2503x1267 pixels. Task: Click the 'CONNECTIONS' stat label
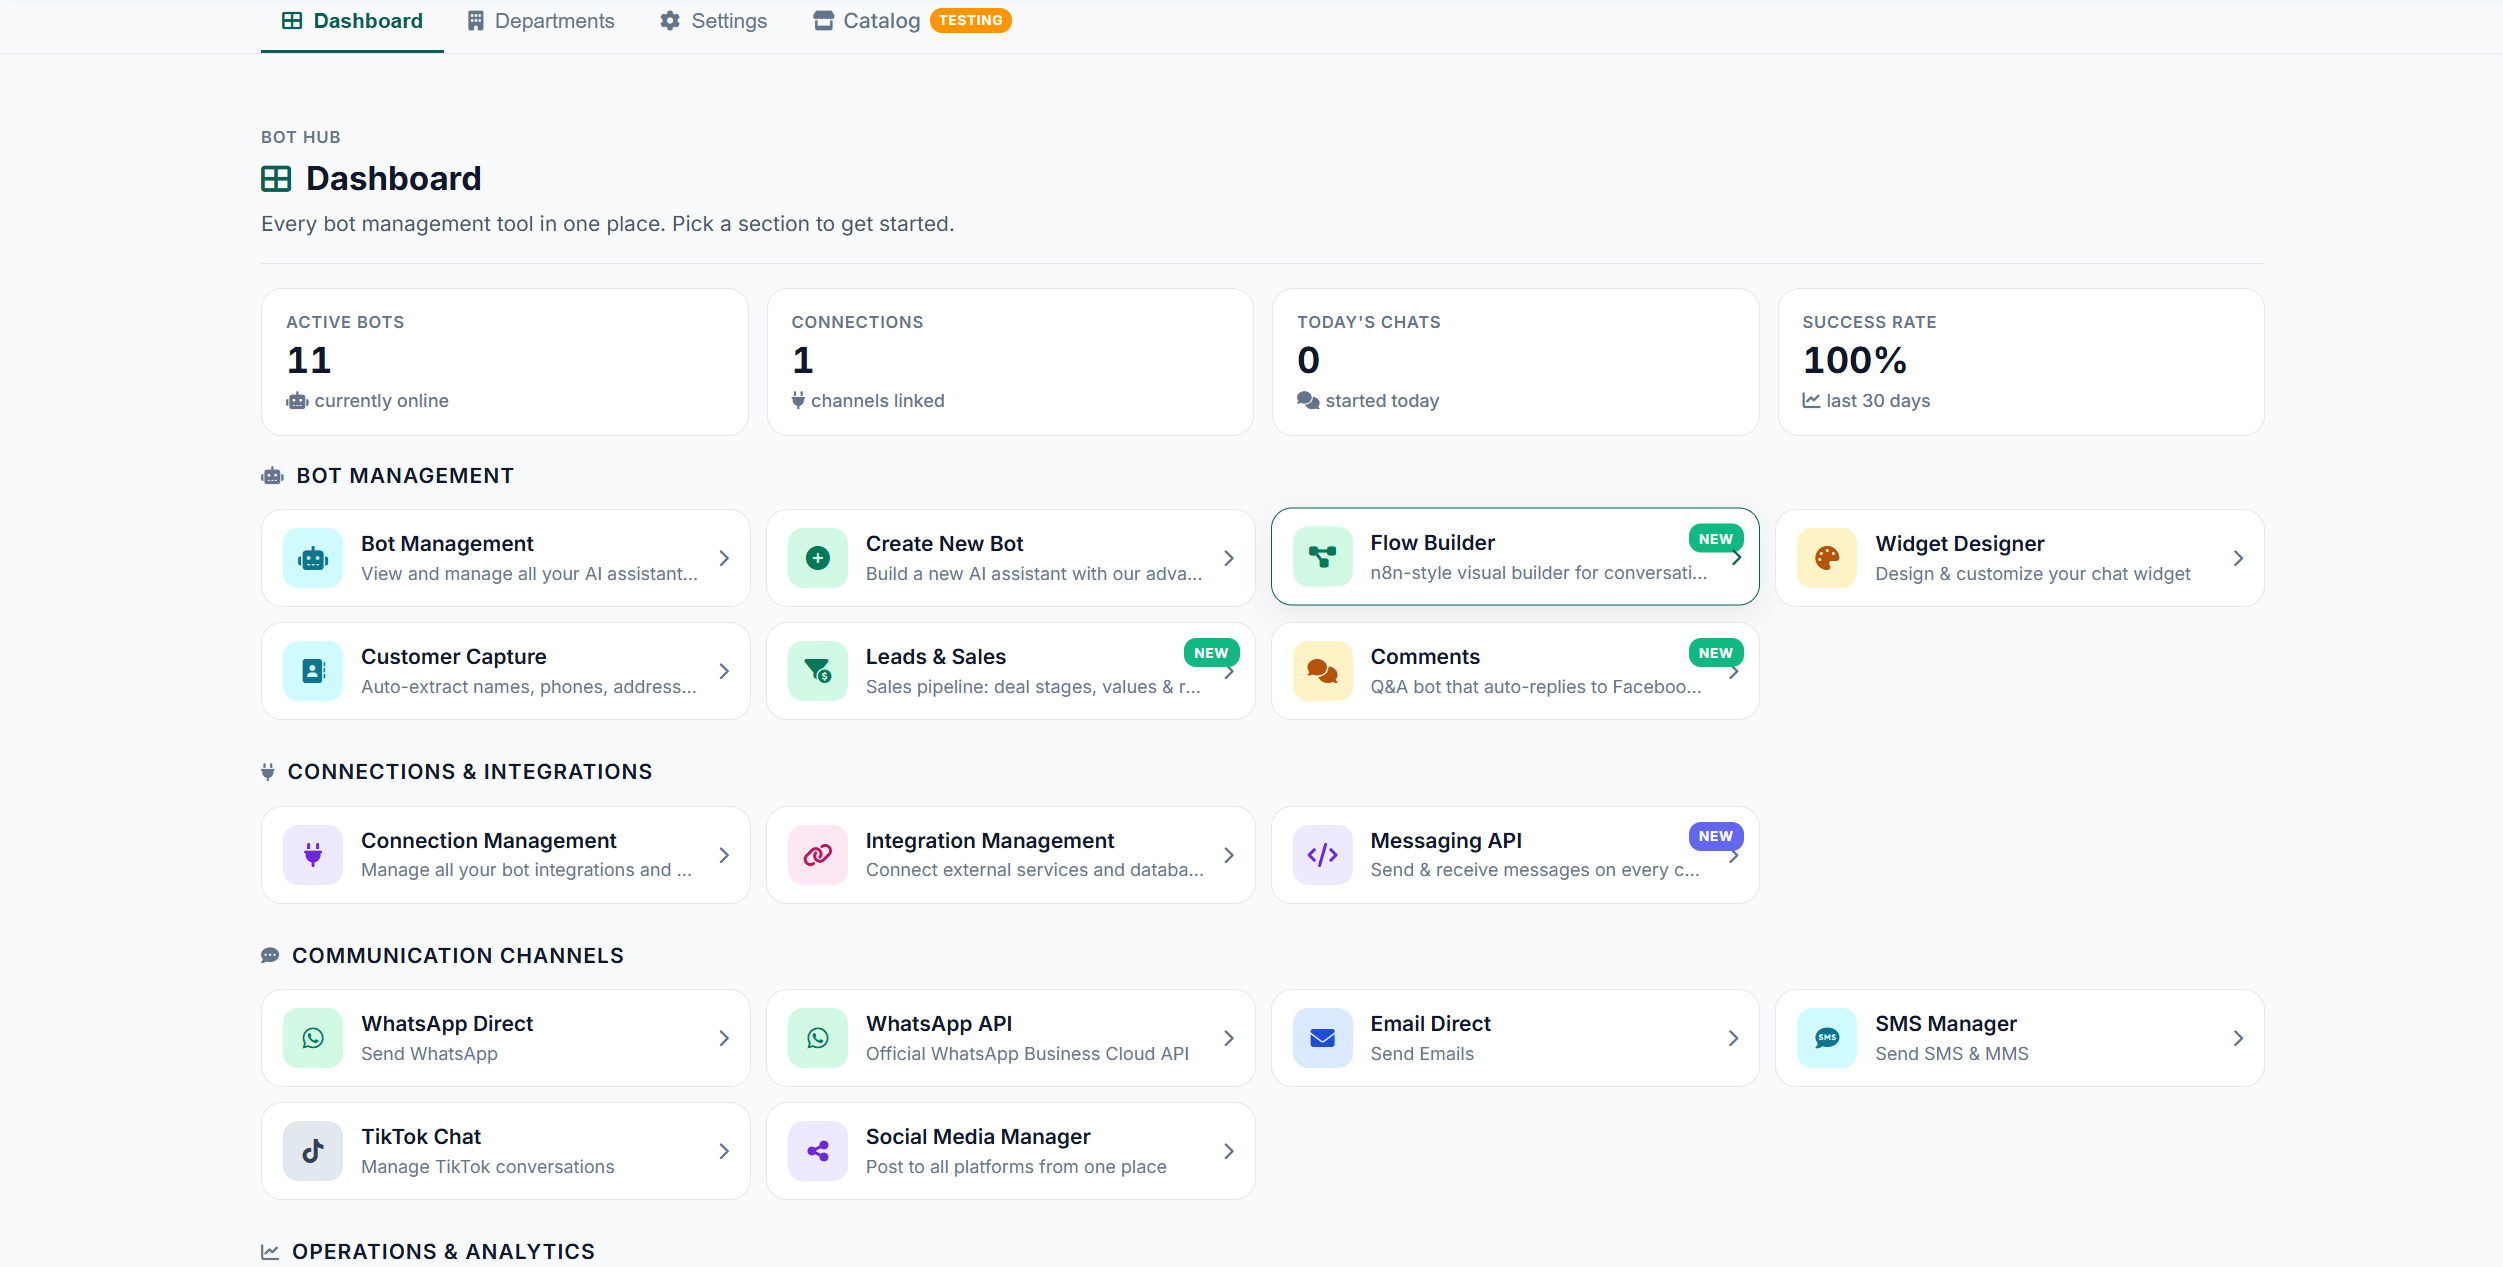857,322
